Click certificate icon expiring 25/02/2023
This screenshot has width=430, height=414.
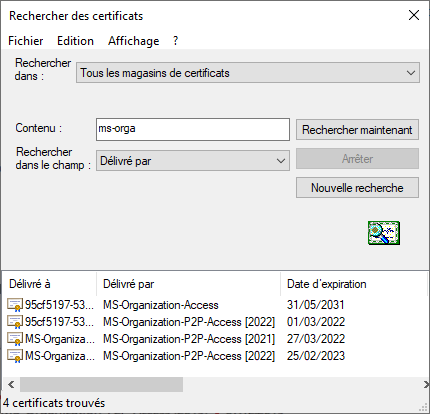pyautogui.click(x=15, y=356)
